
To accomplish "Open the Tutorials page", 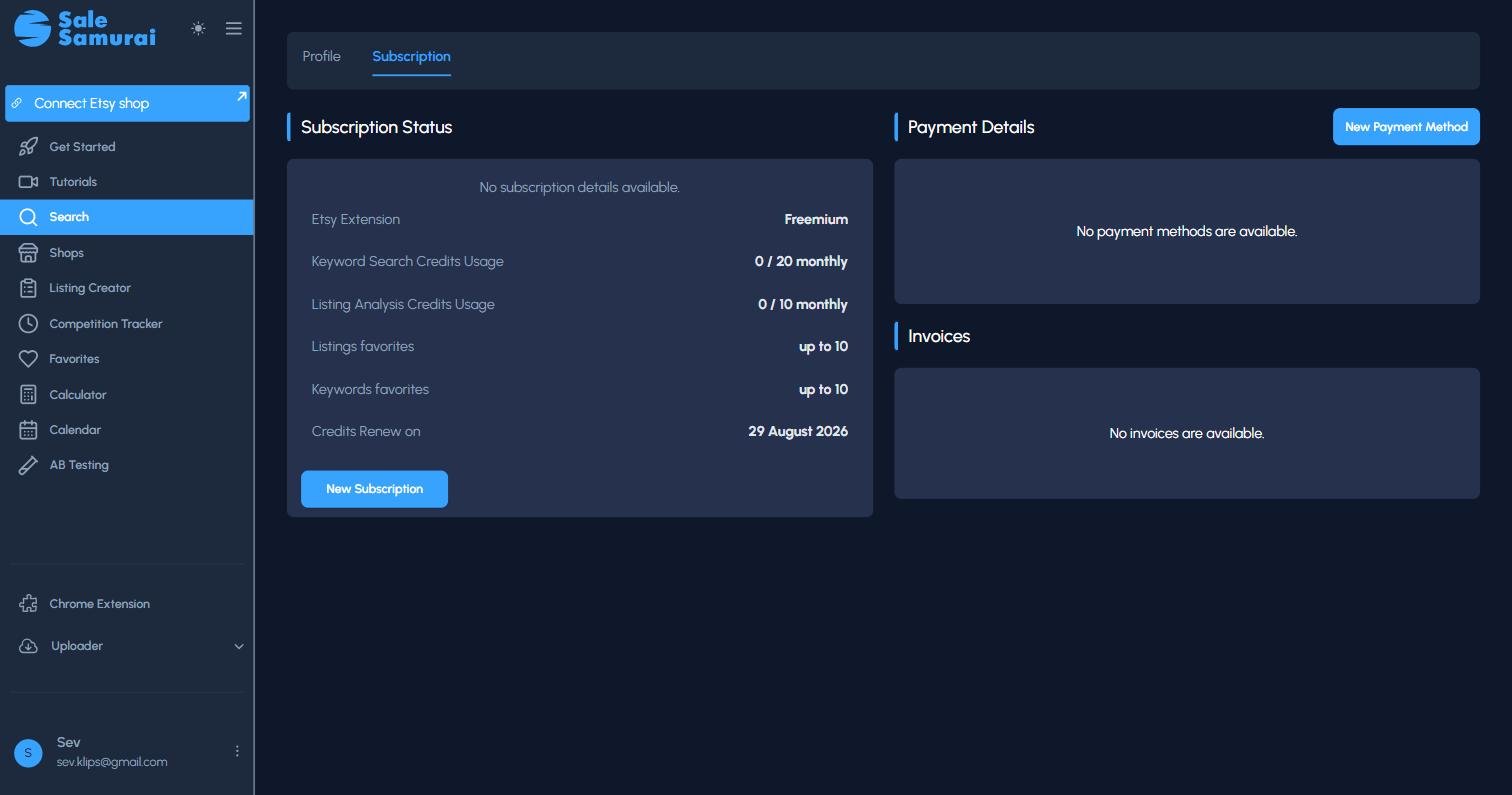I will click(127, 182).
